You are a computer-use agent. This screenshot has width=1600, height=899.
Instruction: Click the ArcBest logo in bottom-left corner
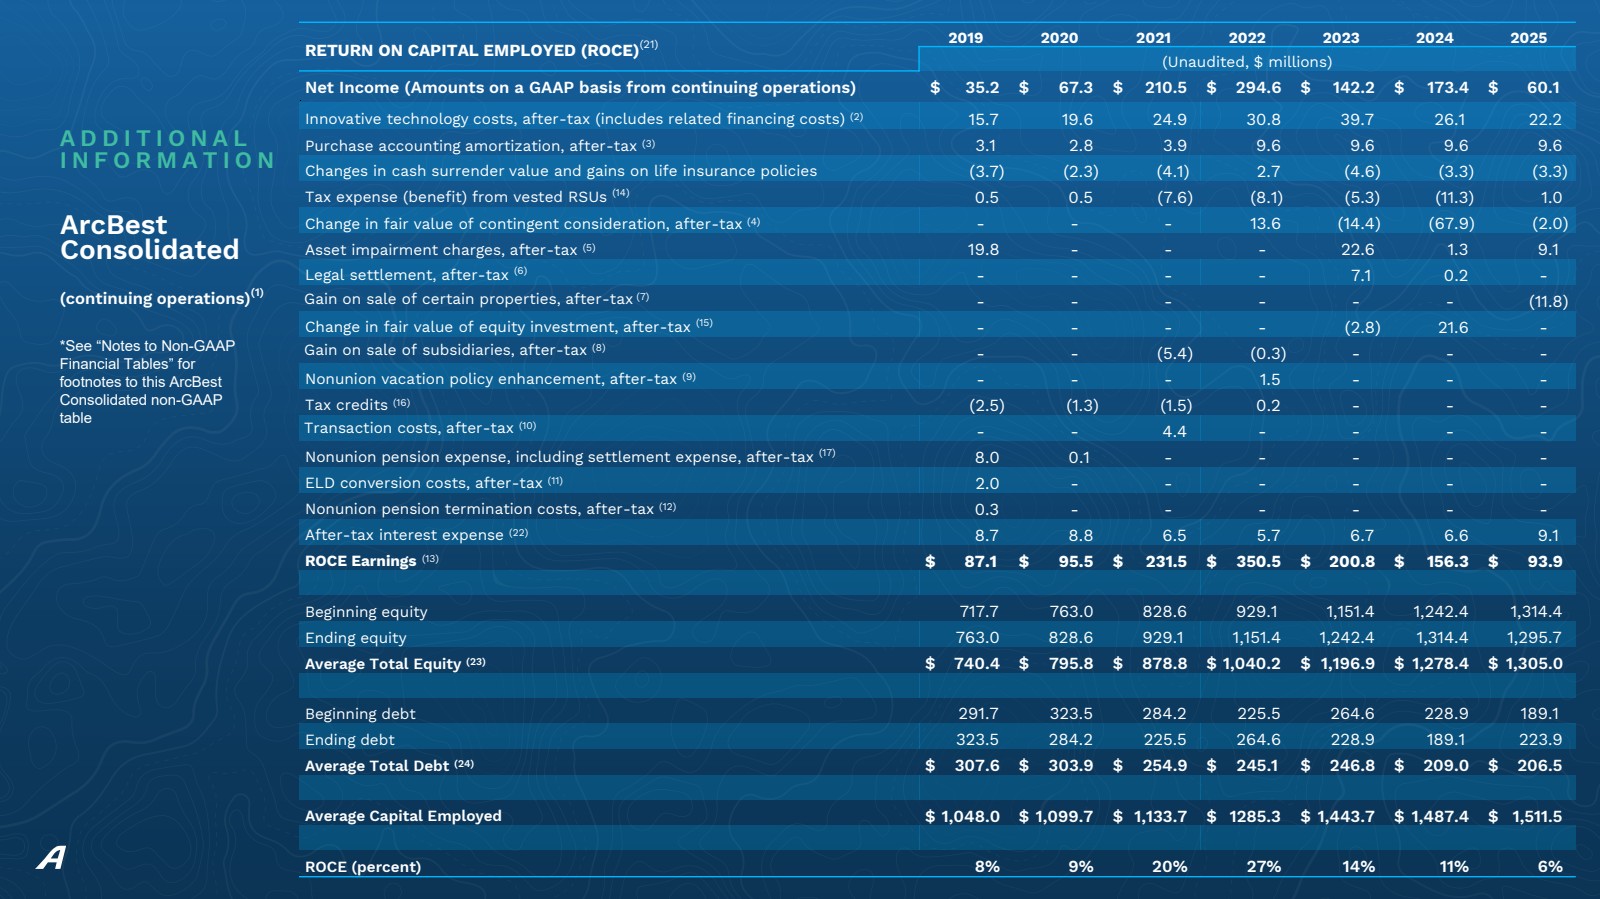51,857
